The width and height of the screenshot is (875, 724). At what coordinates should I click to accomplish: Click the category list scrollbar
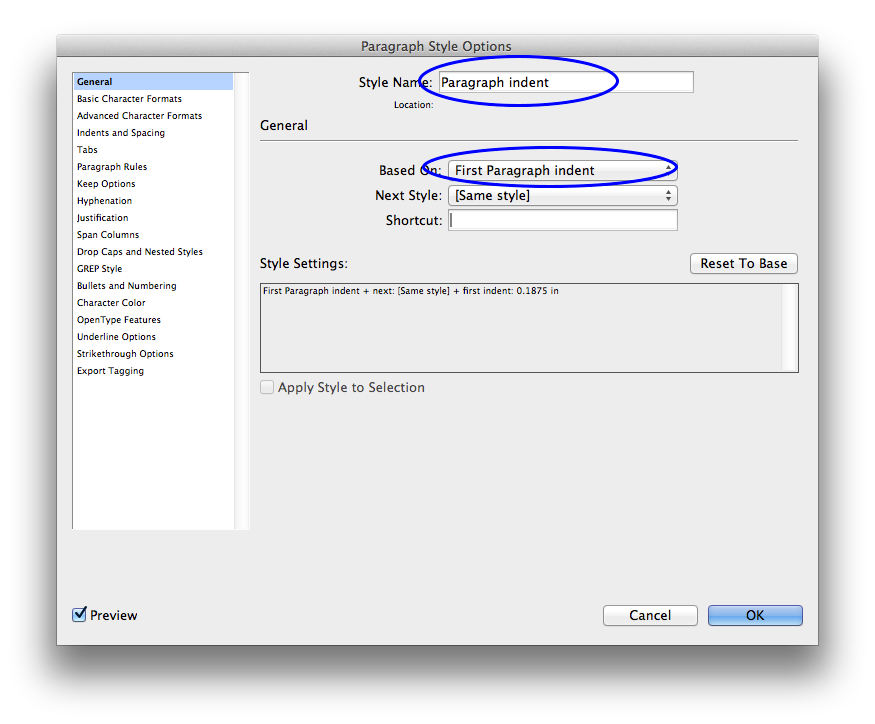241,301
